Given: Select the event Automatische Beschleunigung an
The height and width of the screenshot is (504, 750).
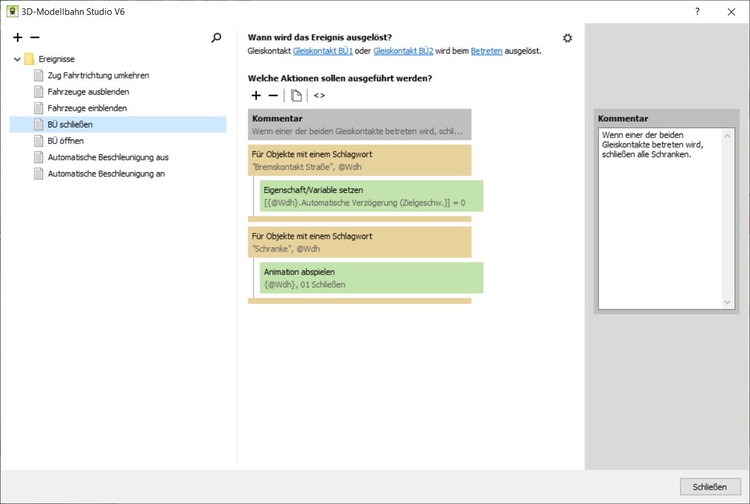Looking at the screenshot, I should tap(106, 174).
